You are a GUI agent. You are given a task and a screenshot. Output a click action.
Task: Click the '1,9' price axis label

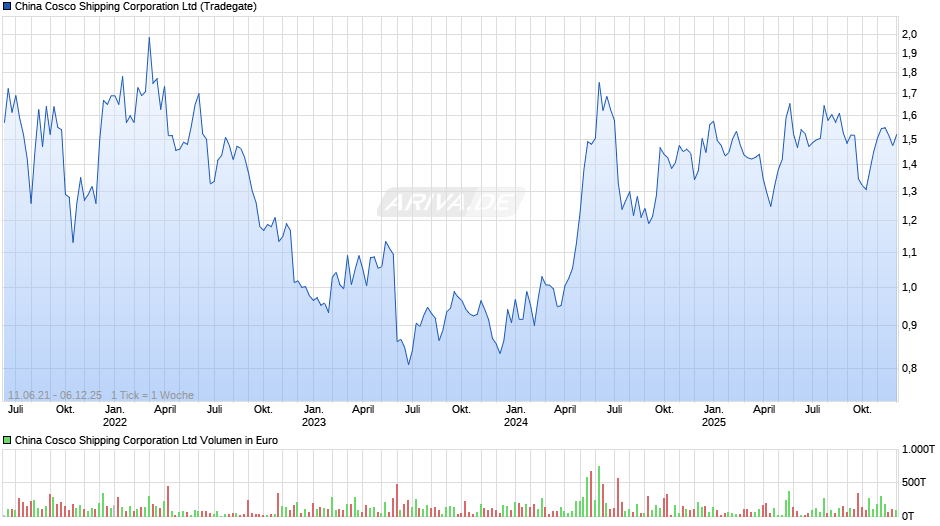[909, 53]
